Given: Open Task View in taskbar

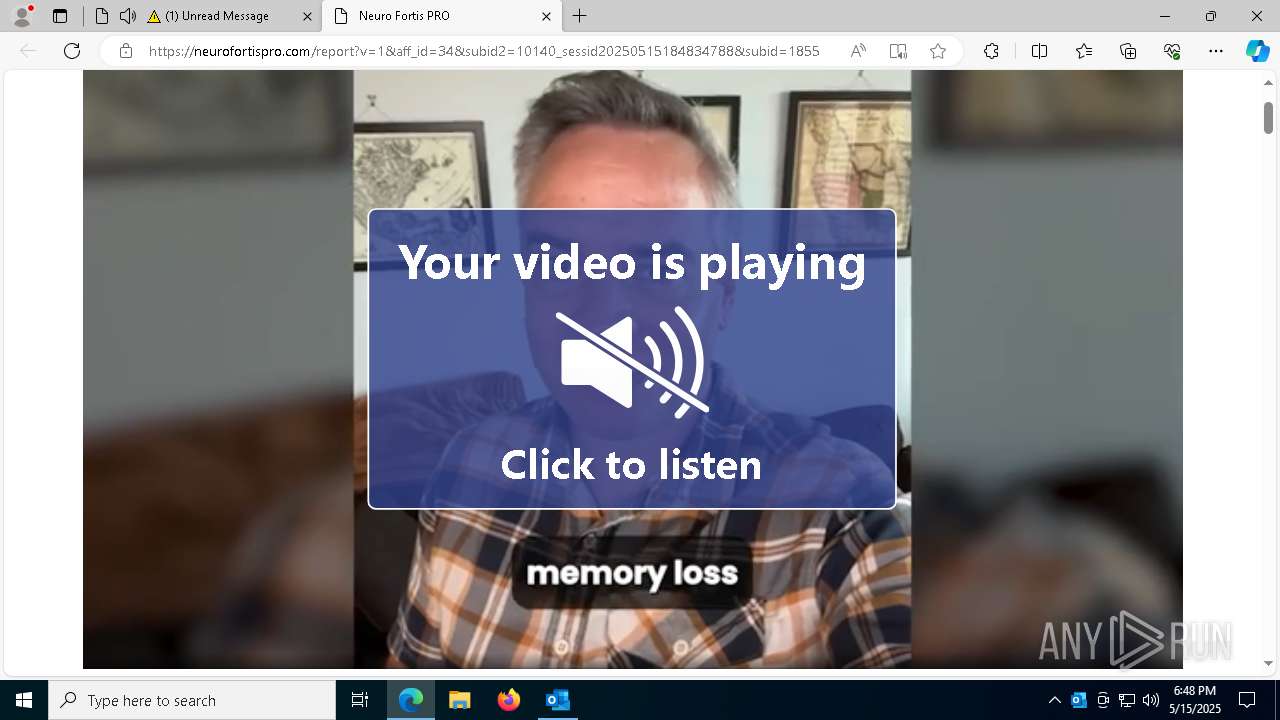Looking at the screenshot, I should pos(360,700).
